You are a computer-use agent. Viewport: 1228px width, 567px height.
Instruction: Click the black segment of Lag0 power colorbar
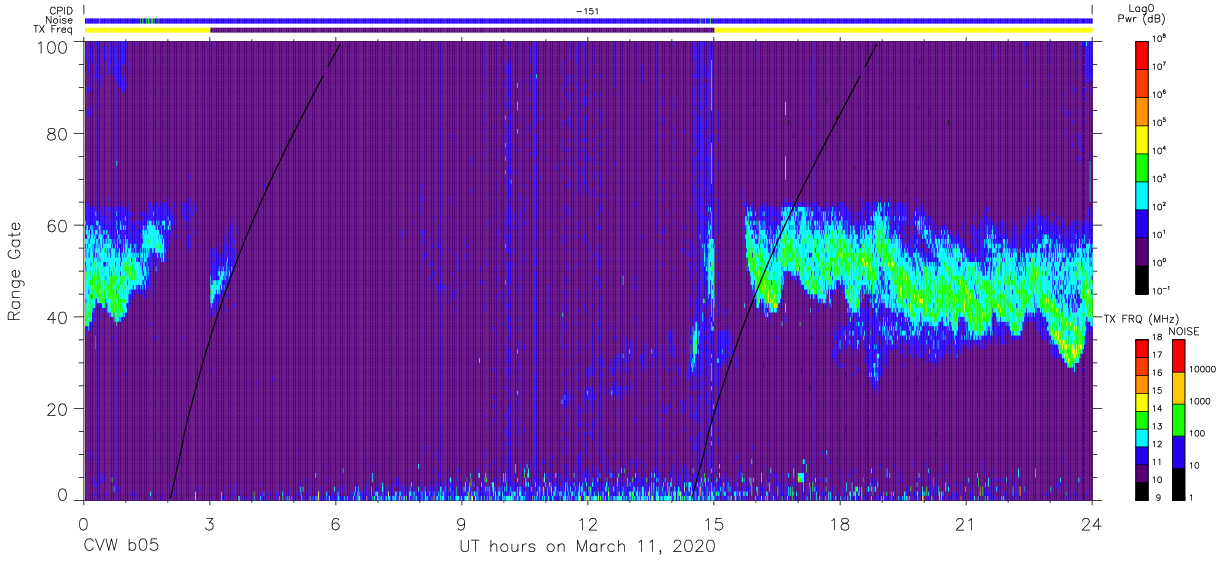(x=1142, y=278)
